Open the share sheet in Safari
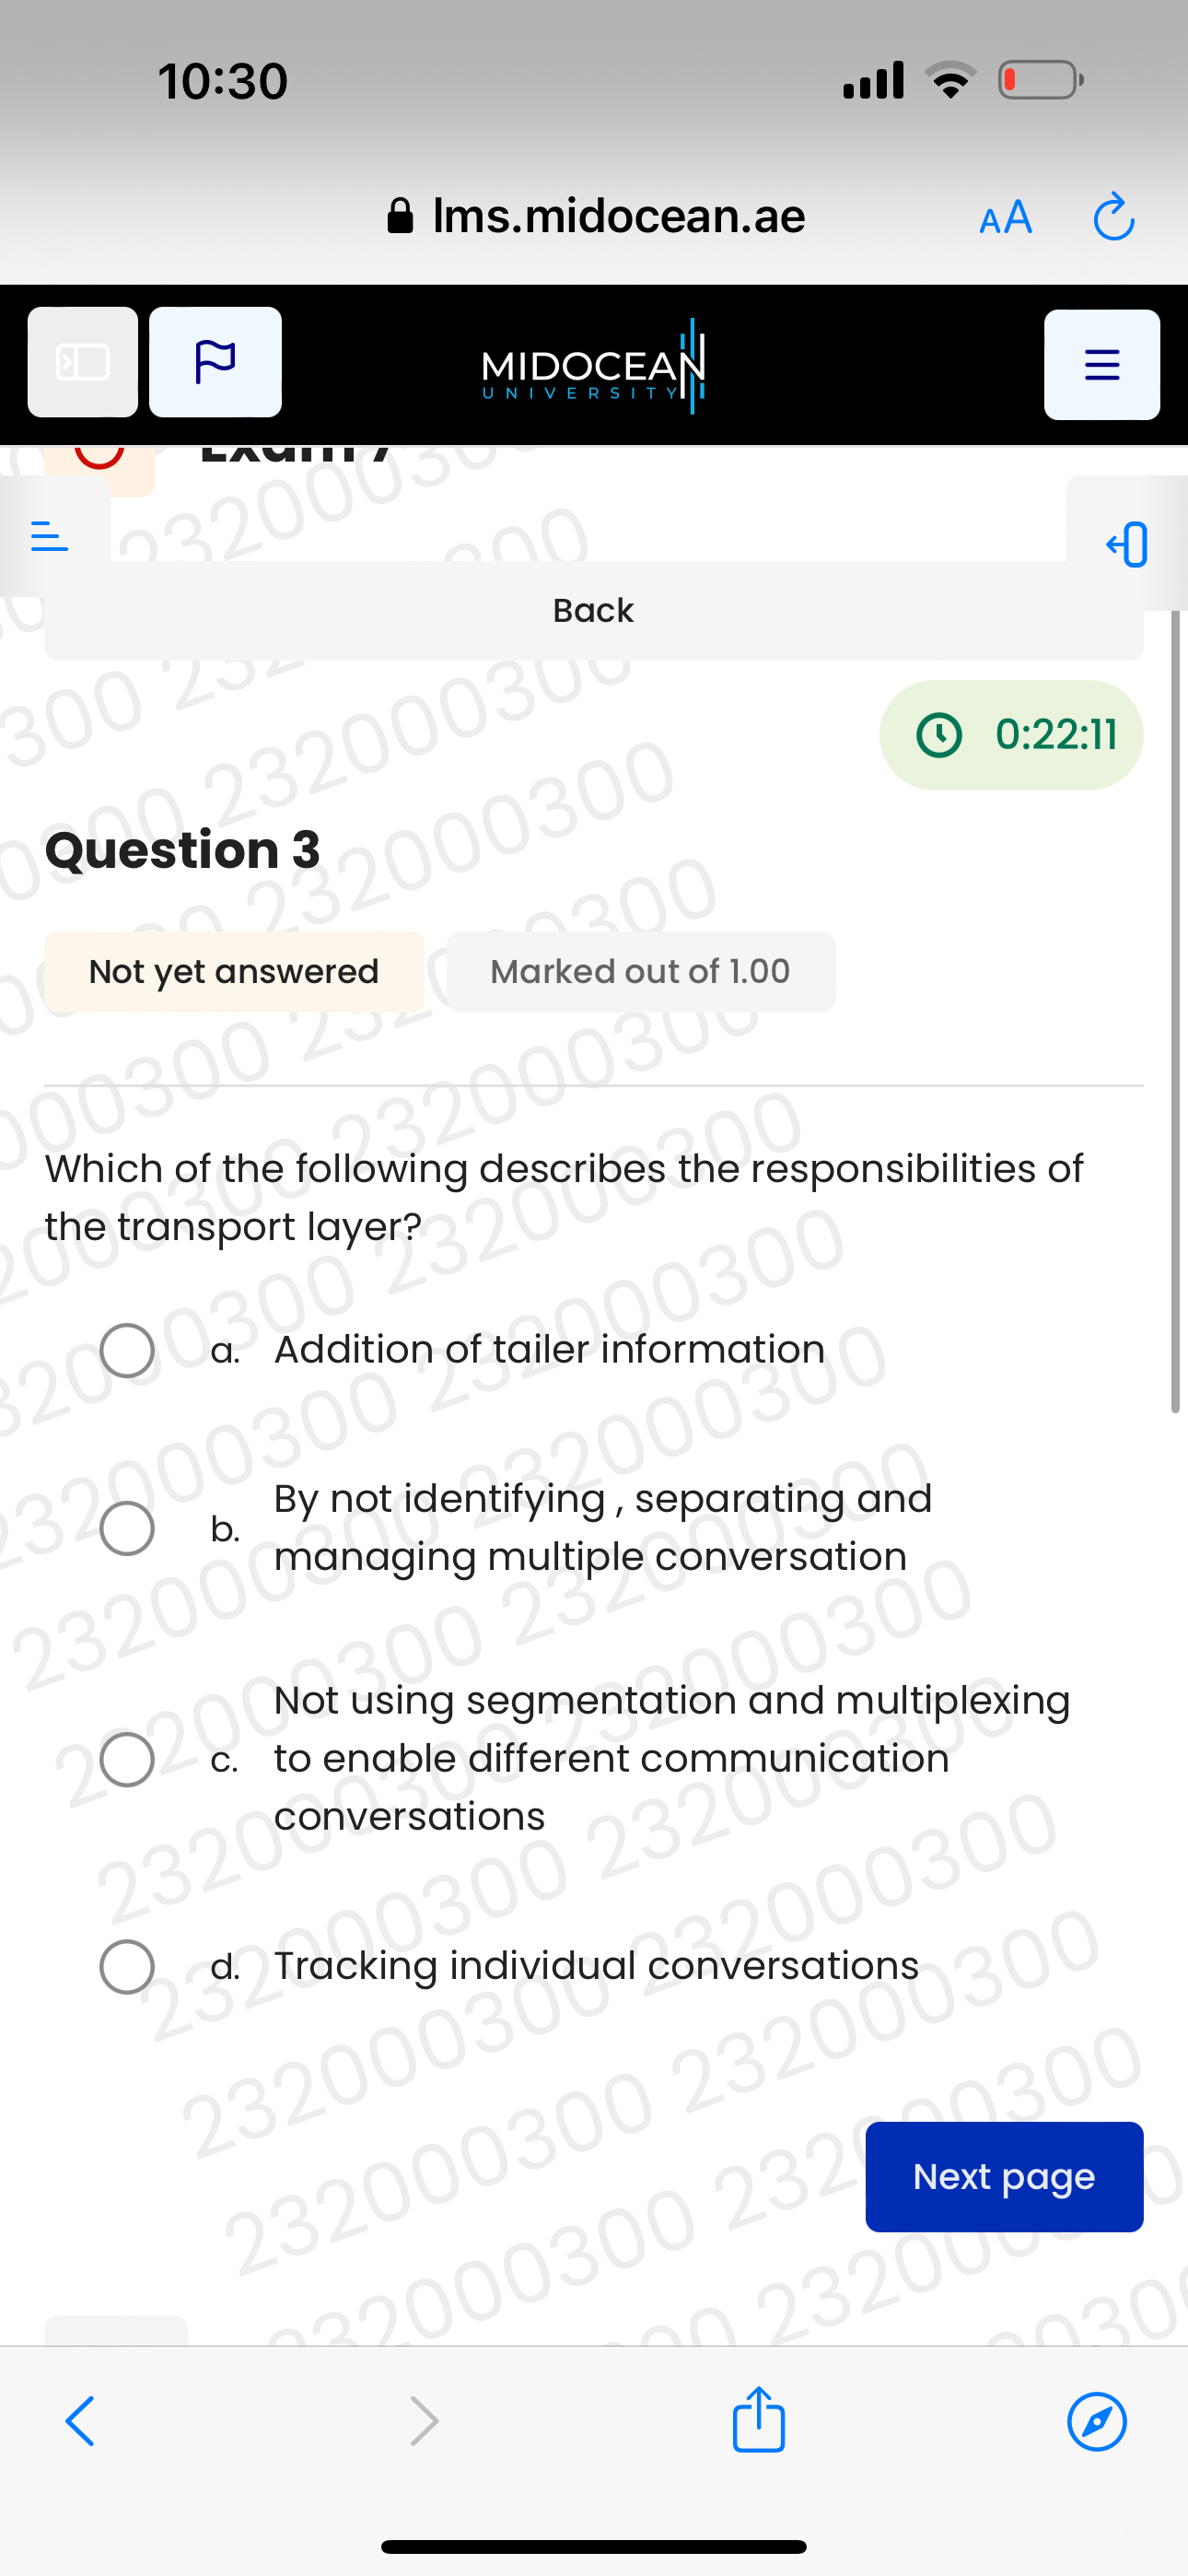This screenshot has height=2576, width=1188. click(758, 2421)
